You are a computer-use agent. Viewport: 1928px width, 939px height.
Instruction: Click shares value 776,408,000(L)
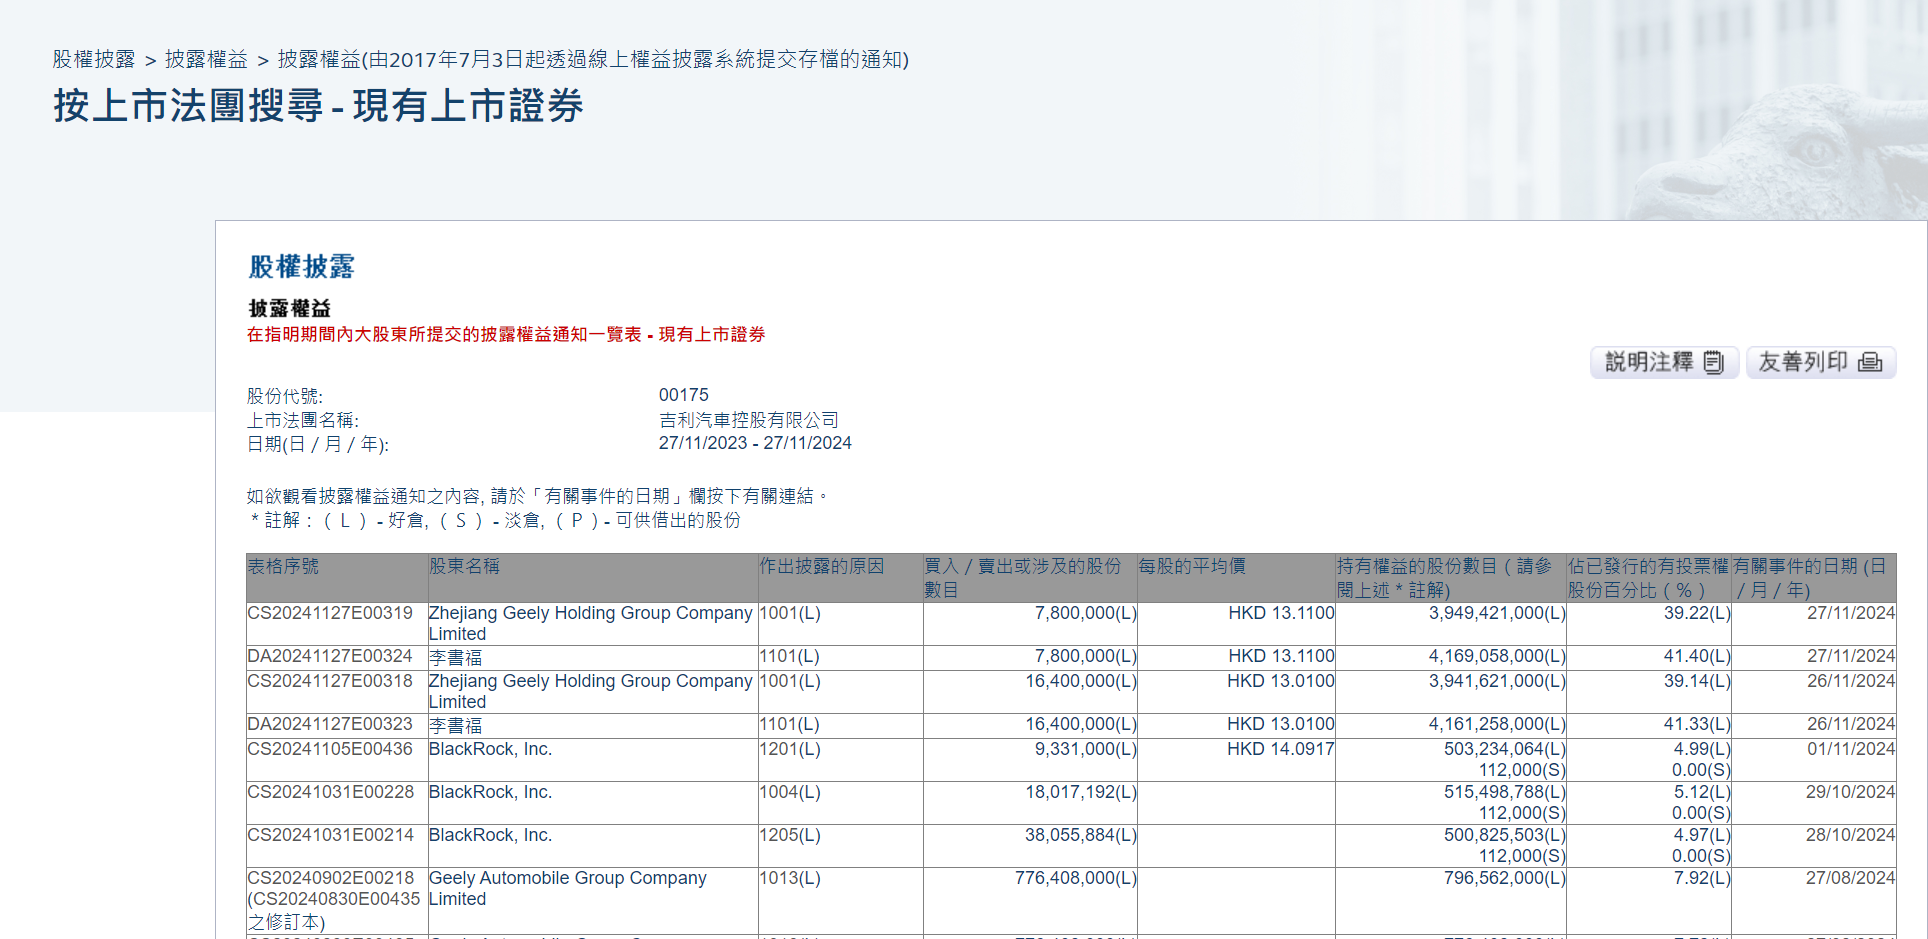click(x=1076, y=878)
